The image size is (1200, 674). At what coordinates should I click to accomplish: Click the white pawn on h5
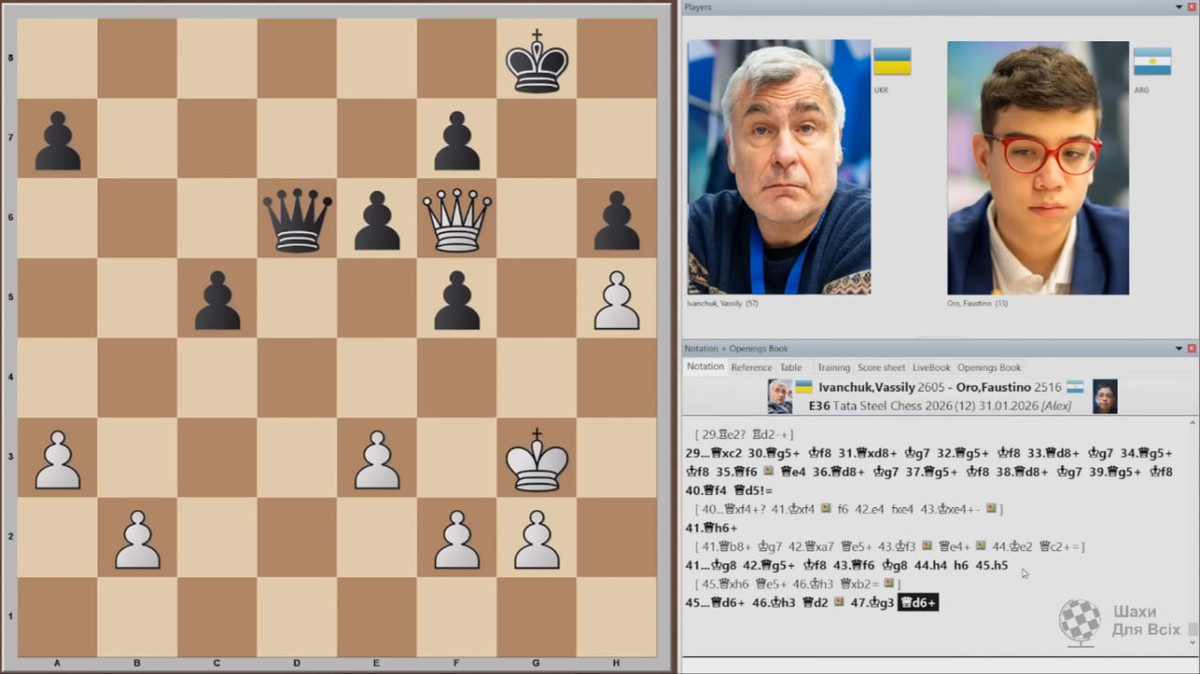click(617, 300)
